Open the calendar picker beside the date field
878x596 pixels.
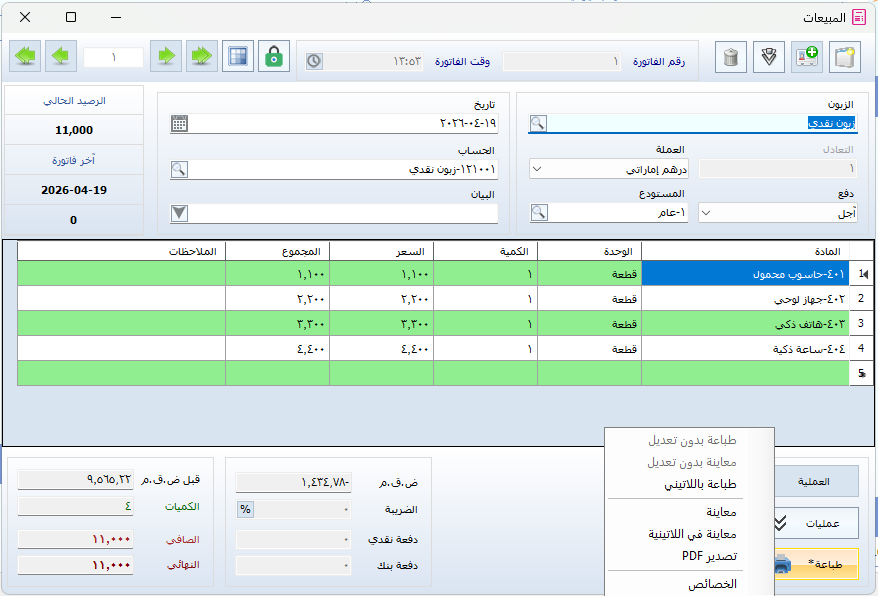pos(179,124)
